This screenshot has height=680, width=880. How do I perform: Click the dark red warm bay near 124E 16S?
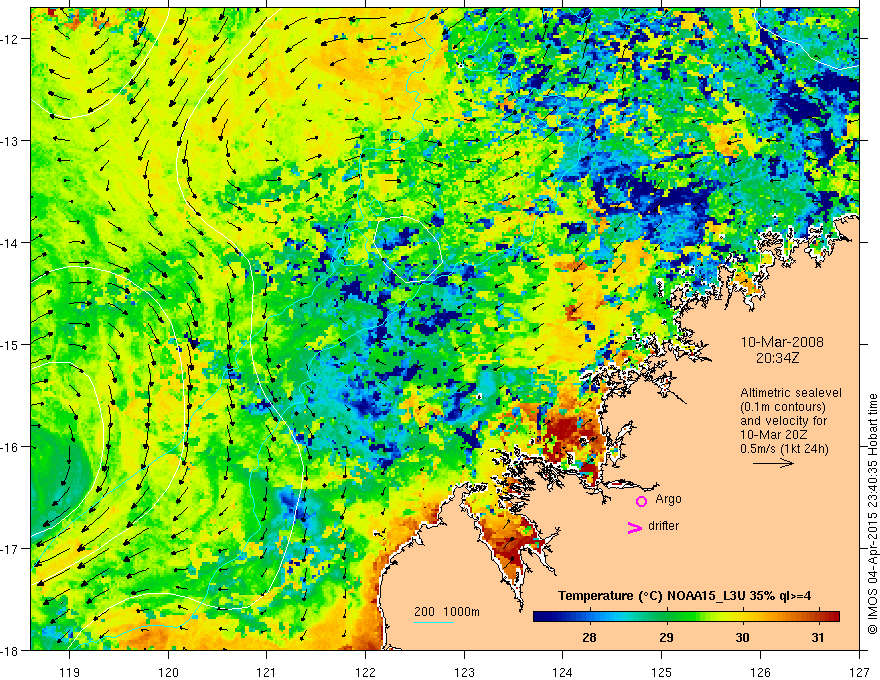571,435
